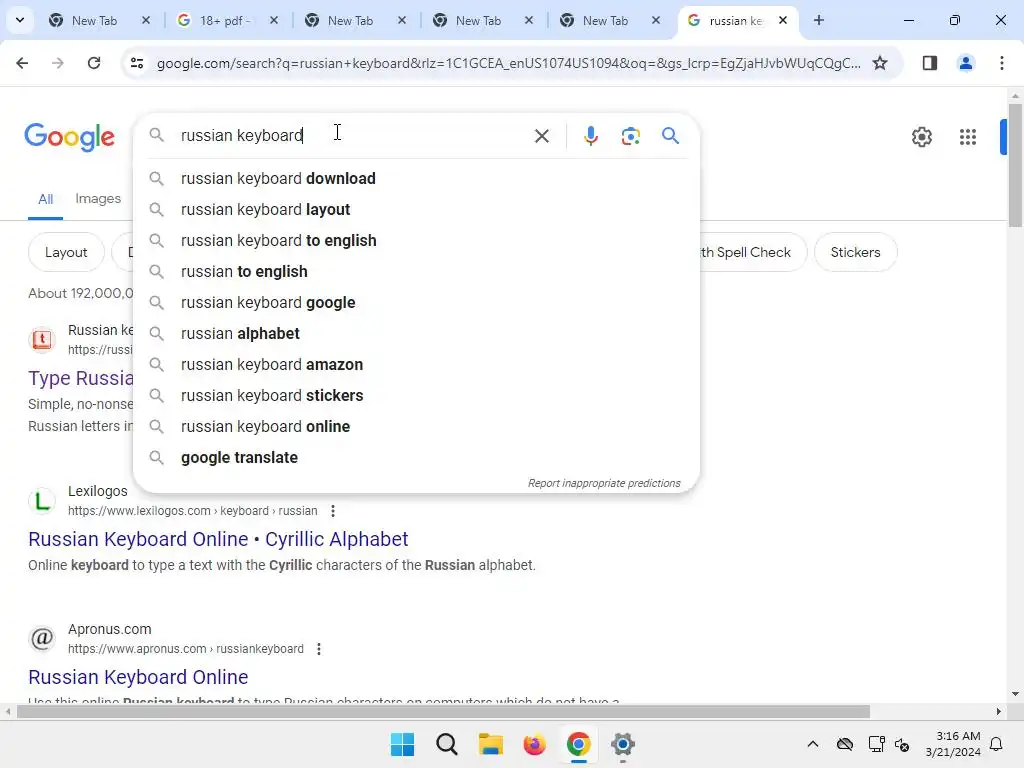The height and width of the screenshot is (768, 1024).
Task: Filter results by Layout chip
Action: coord(66,252)
